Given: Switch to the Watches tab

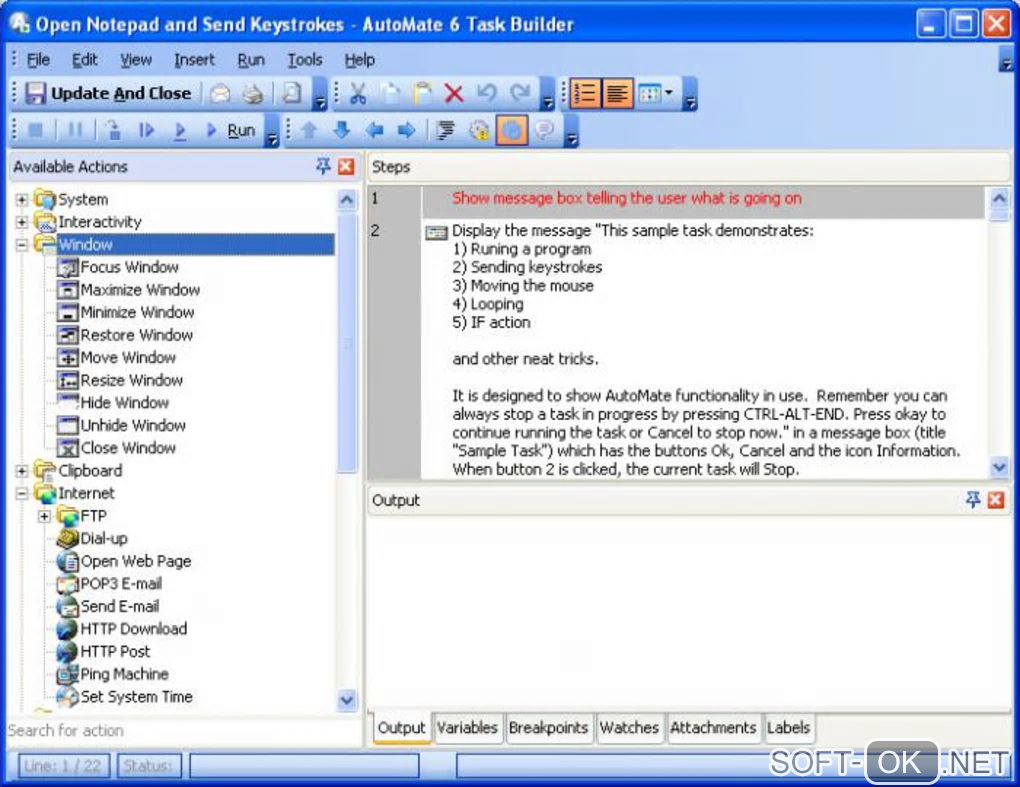Looking at the screenshot, I should [x=629, y=727].
